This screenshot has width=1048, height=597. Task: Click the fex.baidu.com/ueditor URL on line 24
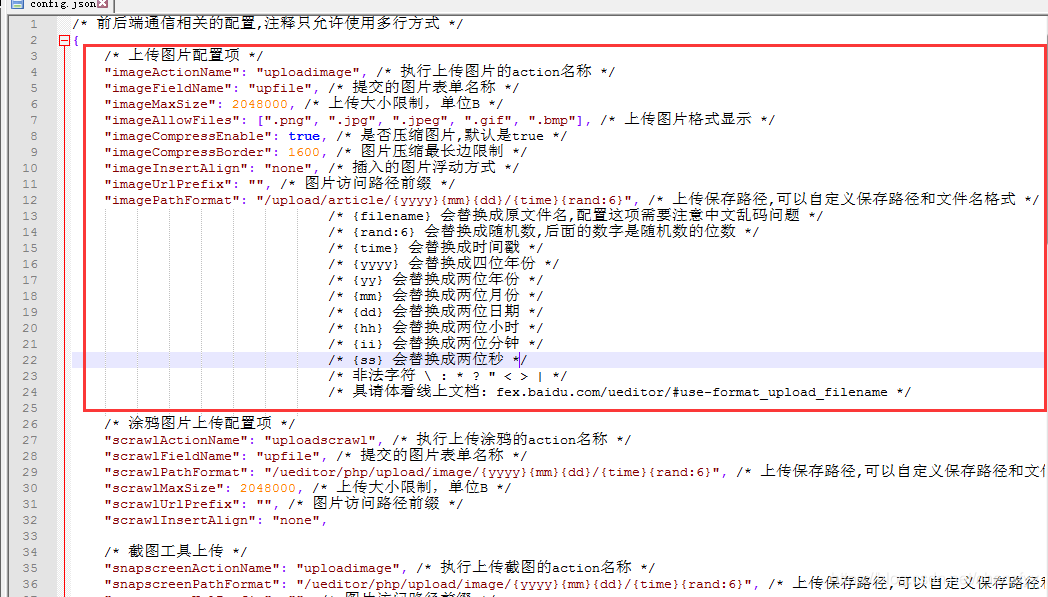tap(692, 392)
